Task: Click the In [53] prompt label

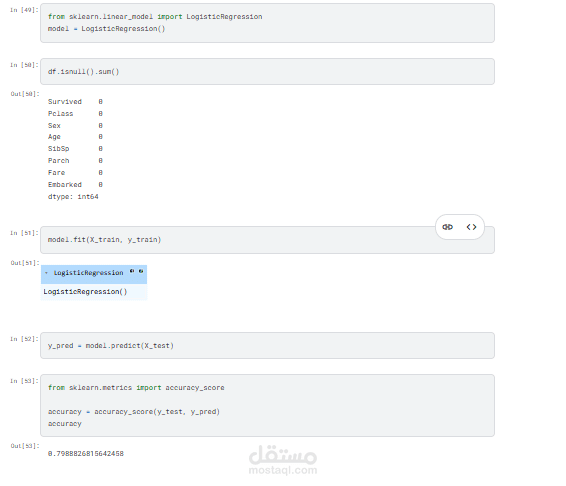Action: point(24,381)
